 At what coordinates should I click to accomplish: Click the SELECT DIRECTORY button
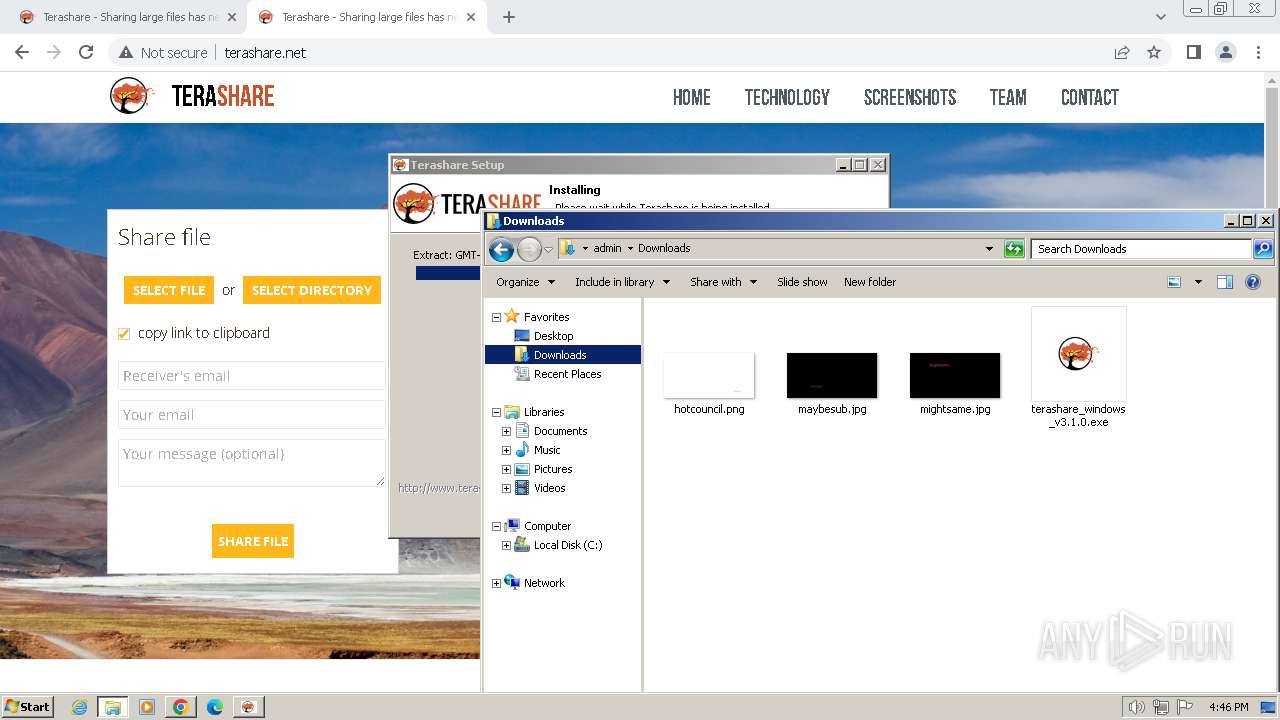tap(312, 290)
